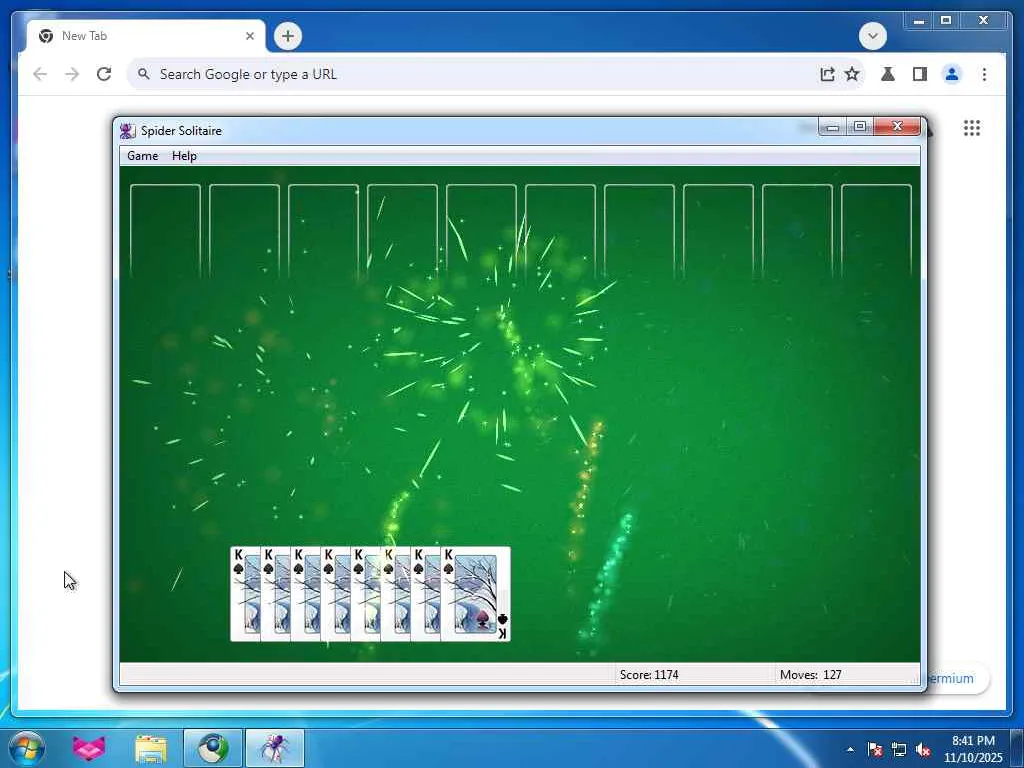Open the Chrome profile avatar
The height and width of the screenshot is (768, 1024).
coord(952,74)
